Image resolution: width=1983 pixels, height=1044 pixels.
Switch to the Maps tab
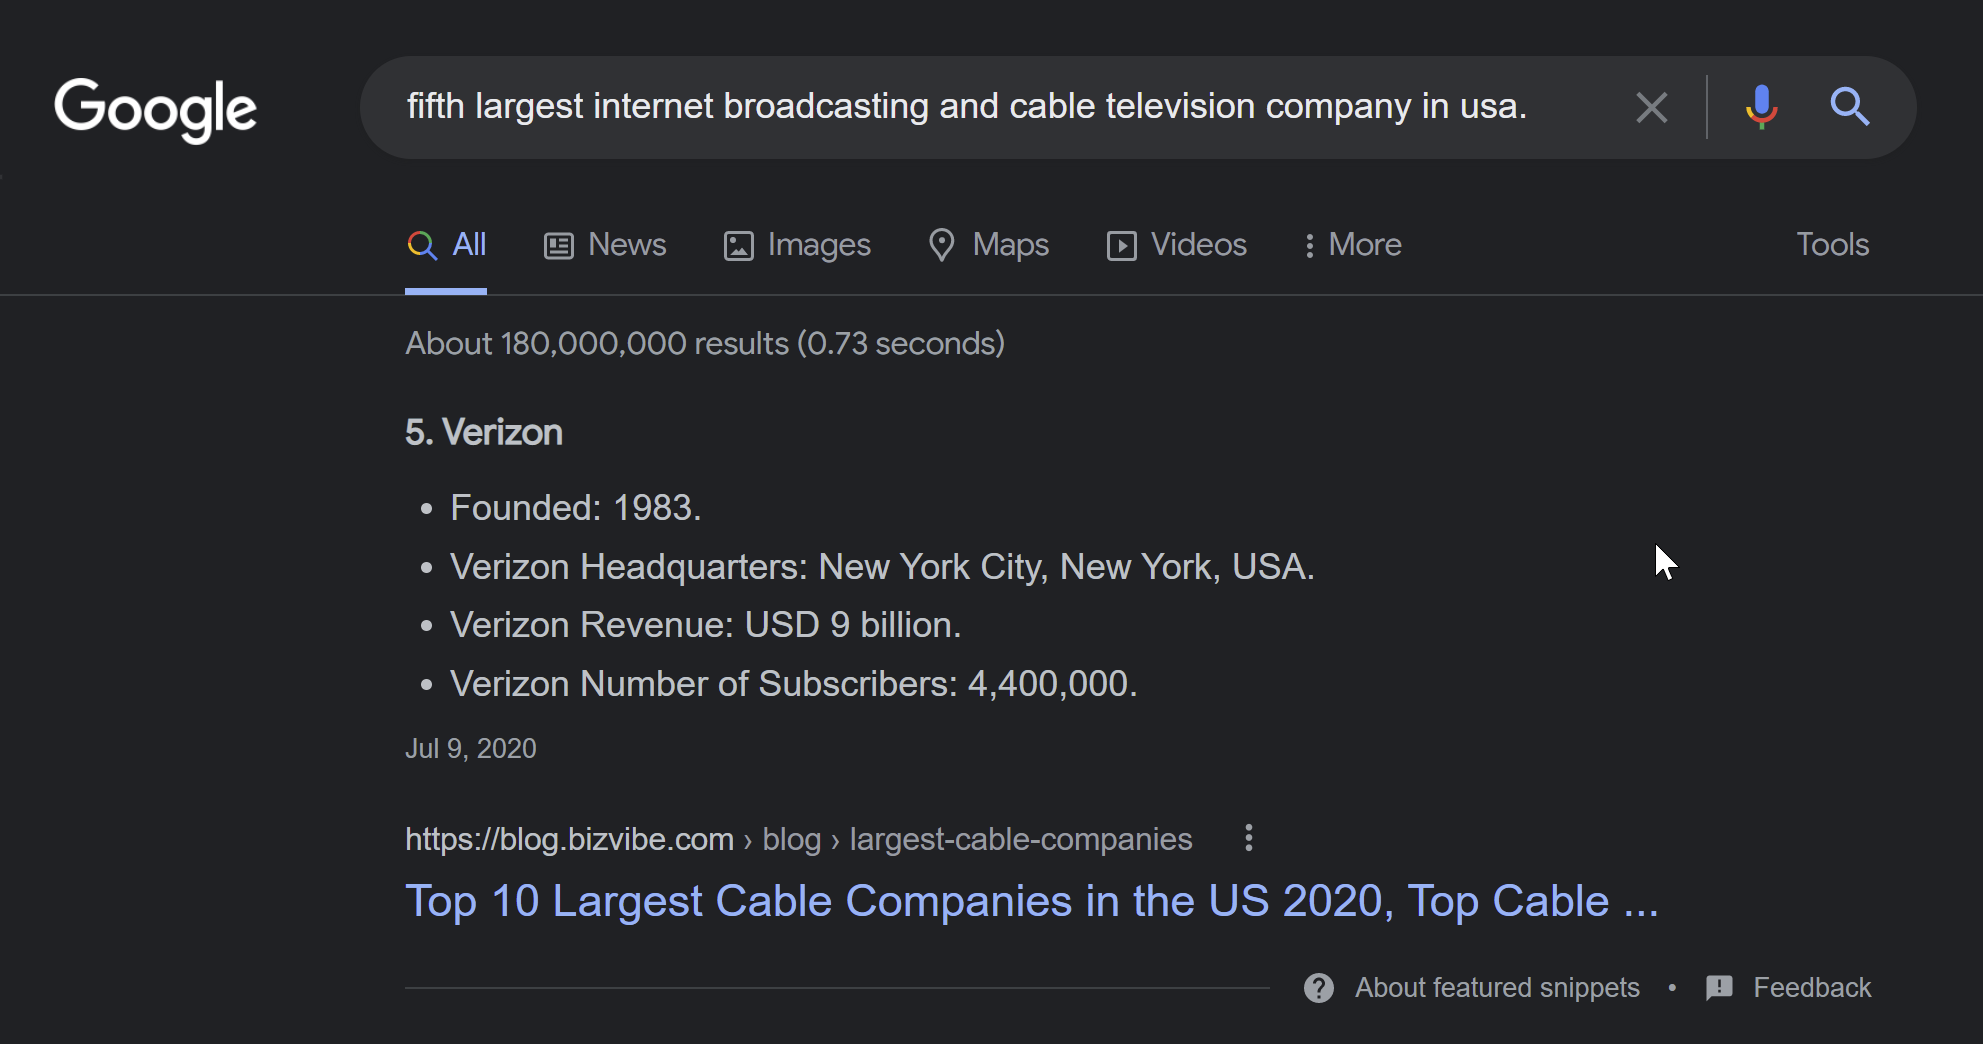pyautogui.click(x=988, y=245)
